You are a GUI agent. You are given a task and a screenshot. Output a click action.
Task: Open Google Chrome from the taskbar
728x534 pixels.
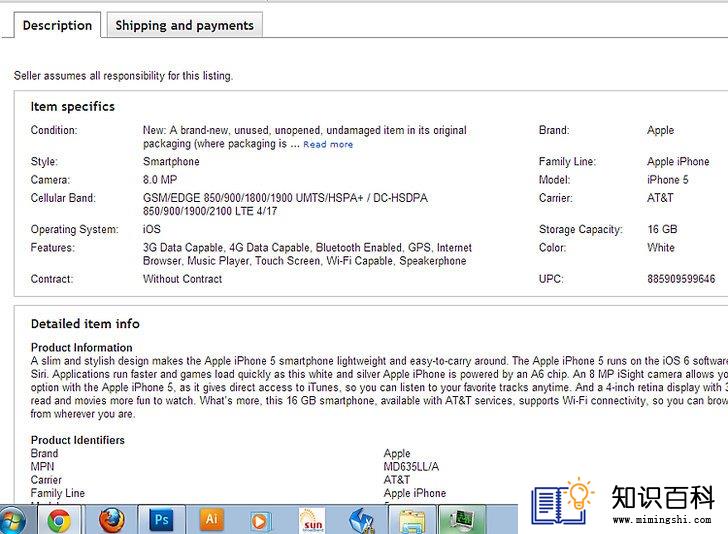pyautogui.click(x=59, y=520)
